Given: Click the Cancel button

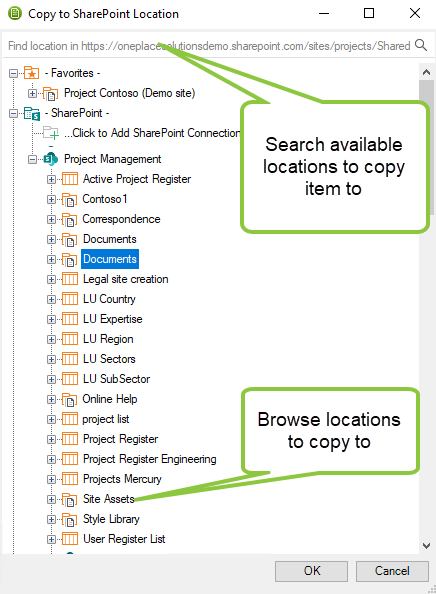Looking at the screenshot, I should [392, 571].
